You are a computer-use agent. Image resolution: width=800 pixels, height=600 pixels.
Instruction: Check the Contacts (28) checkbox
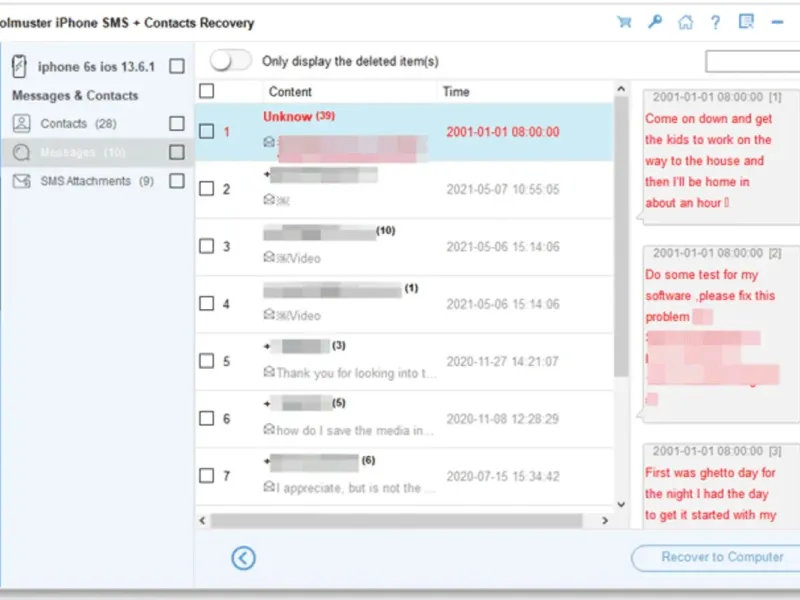click(x=177, y=123)
